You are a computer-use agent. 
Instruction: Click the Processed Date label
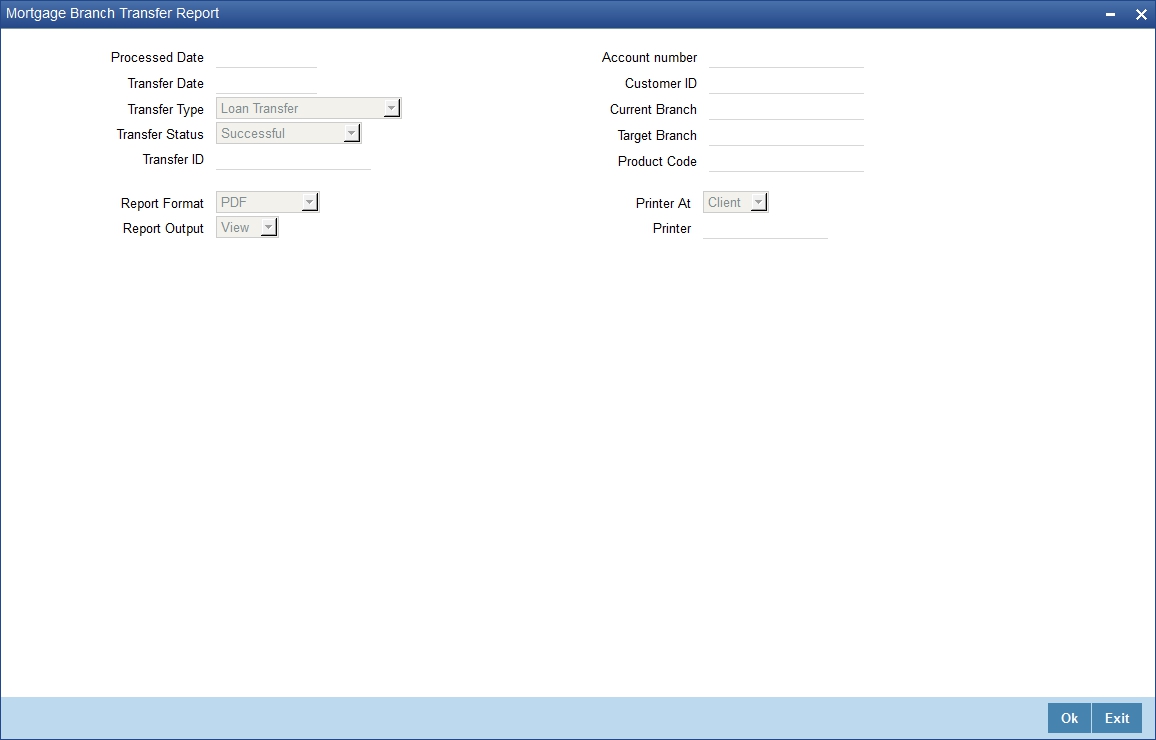[157, 57]
